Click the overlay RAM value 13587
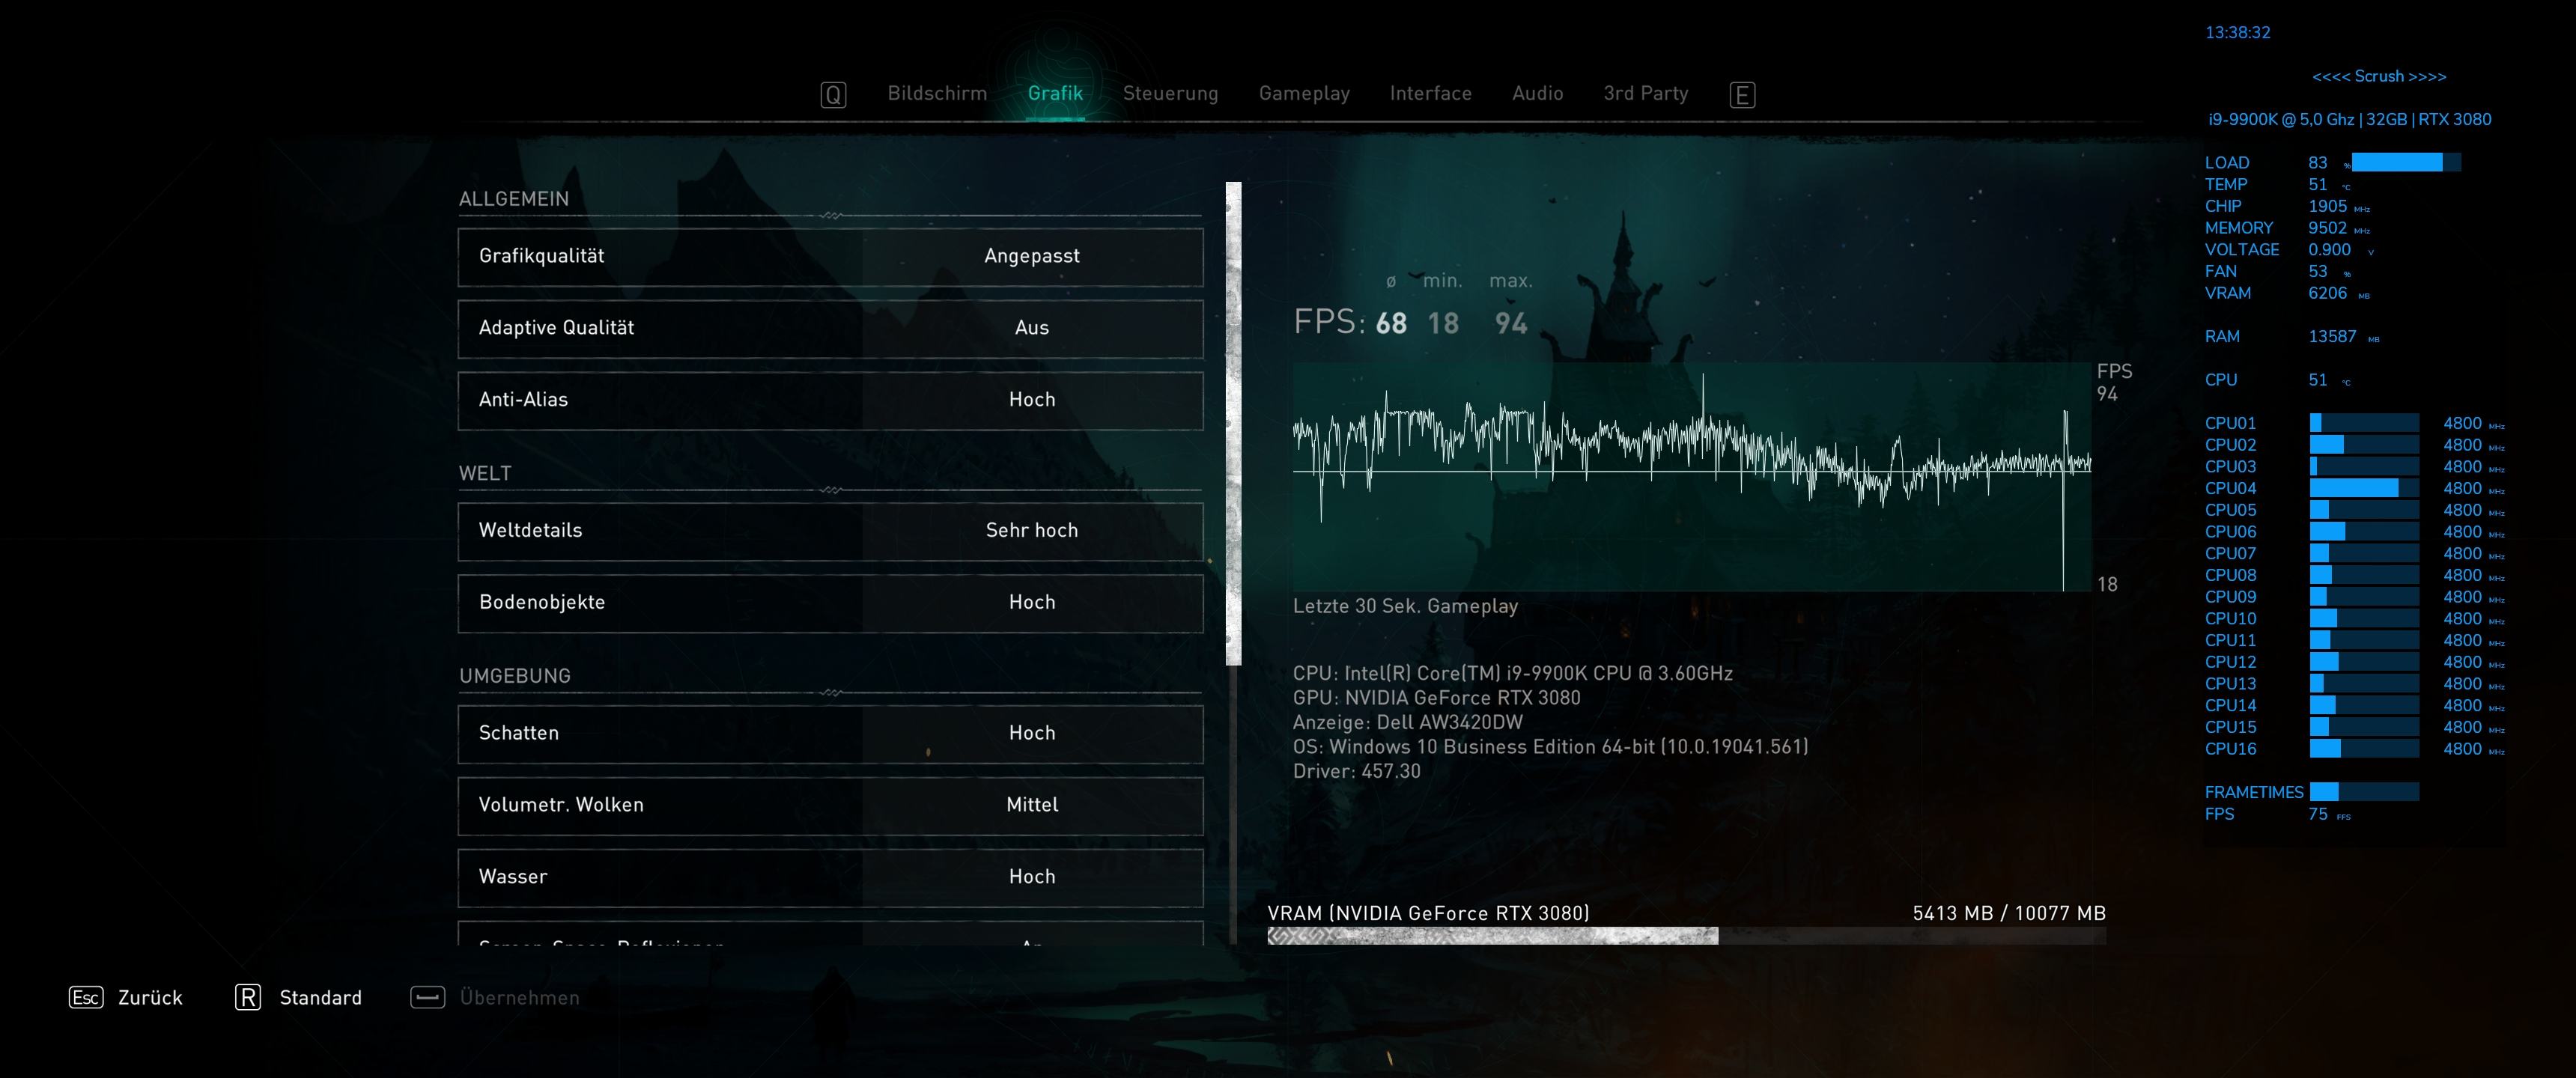 2332,336
